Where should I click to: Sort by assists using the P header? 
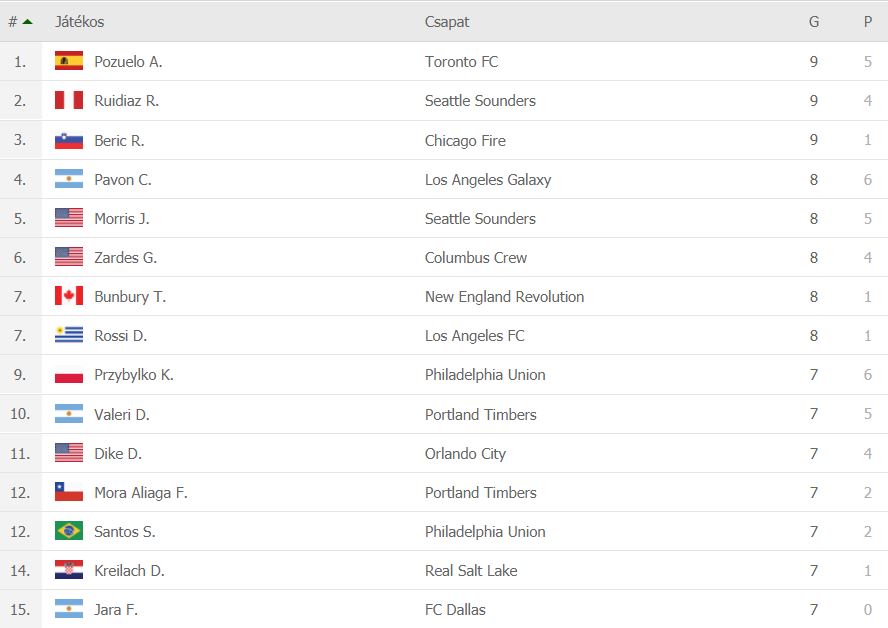[x=868, y=22]
